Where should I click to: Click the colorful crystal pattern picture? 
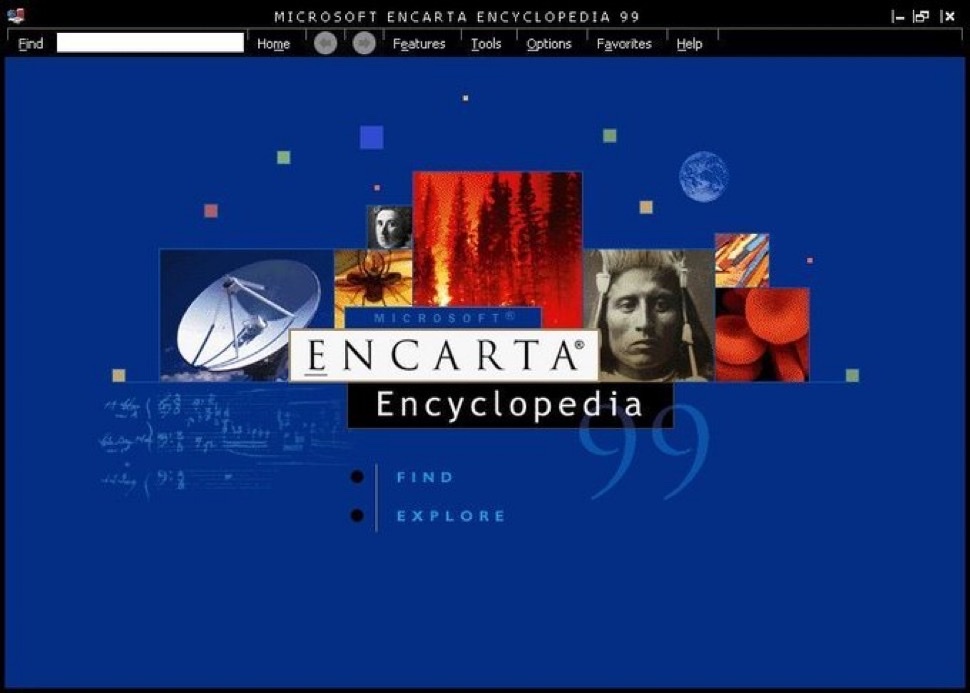[742, 260]
